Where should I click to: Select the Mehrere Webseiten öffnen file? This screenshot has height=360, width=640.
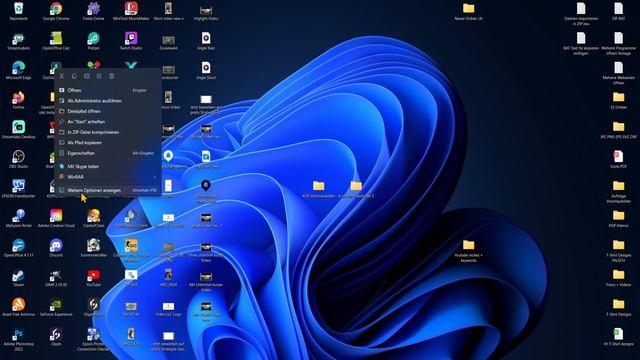coord(618,73)
